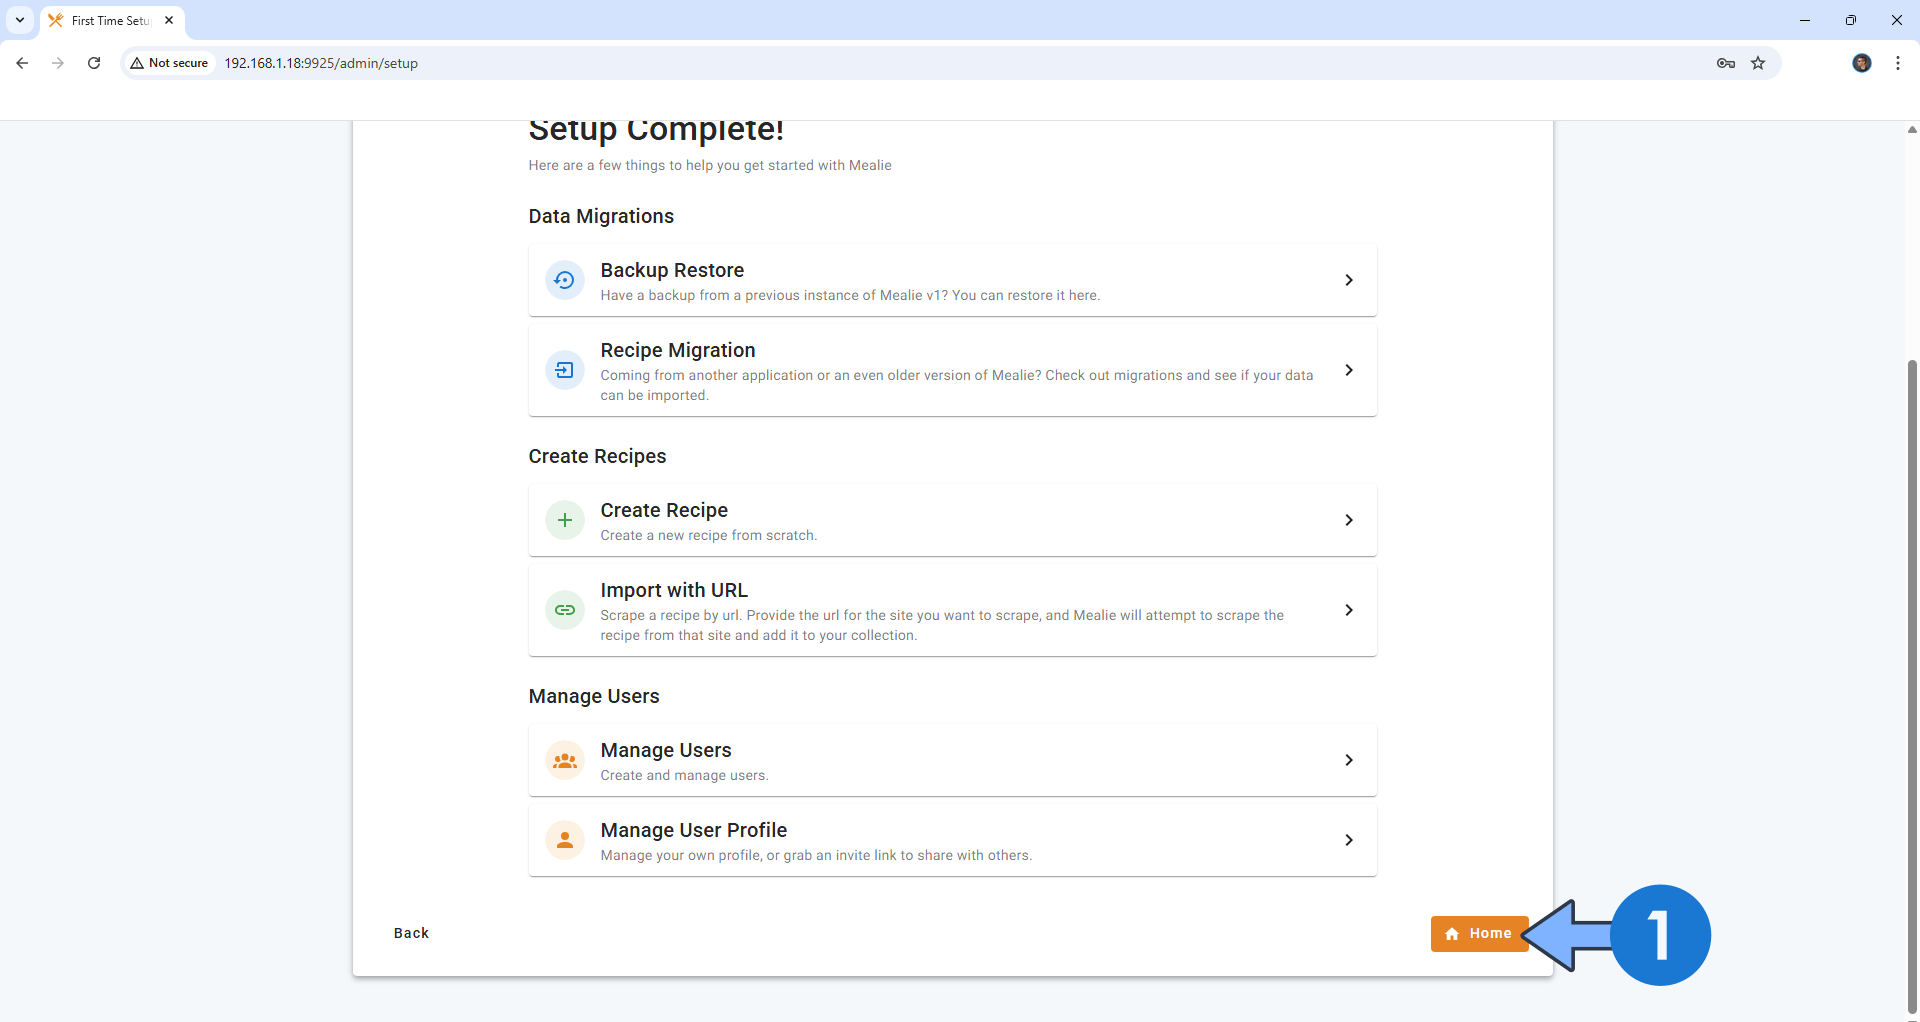Click the browser profile avatar
Screen dimensions: 1920x1022
1862,63
